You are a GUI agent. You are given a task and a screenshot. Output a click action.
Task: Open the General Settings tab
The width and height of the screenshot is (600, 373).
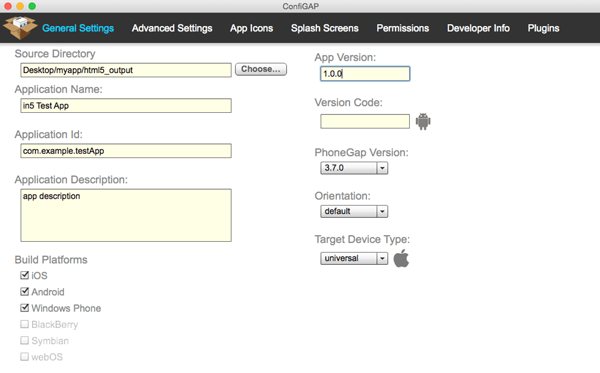coord(78,28)
